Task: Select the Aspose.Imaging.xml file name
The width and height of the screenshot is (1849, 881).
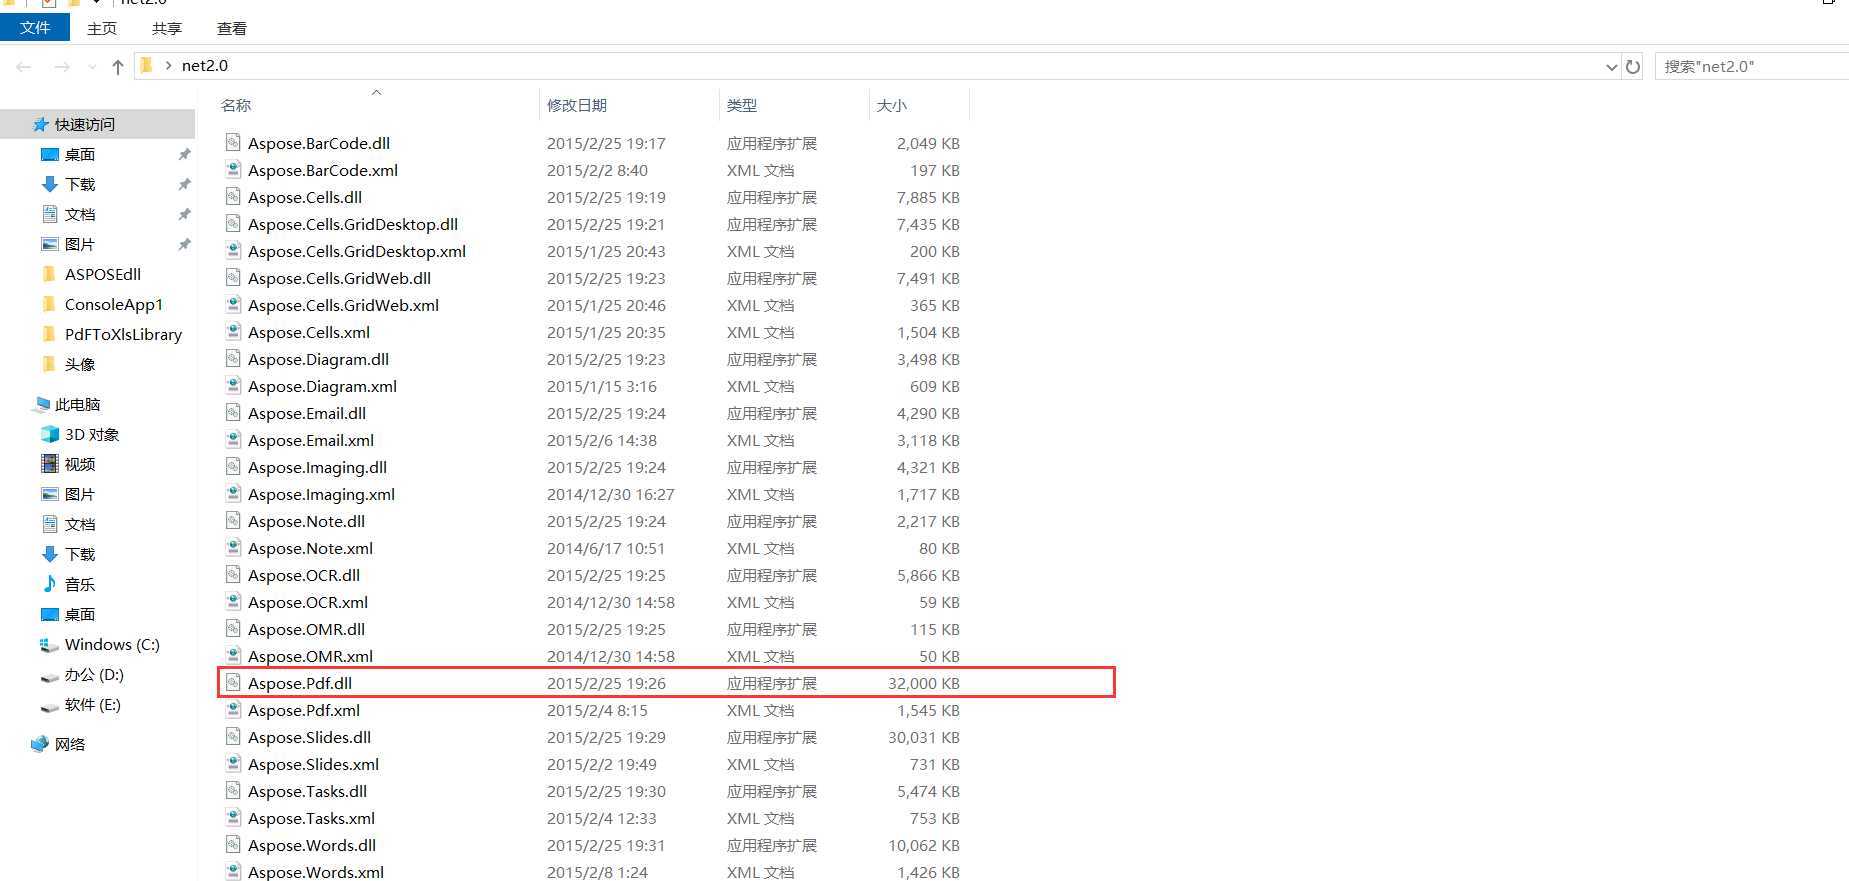Action: (x=321, y=494)
